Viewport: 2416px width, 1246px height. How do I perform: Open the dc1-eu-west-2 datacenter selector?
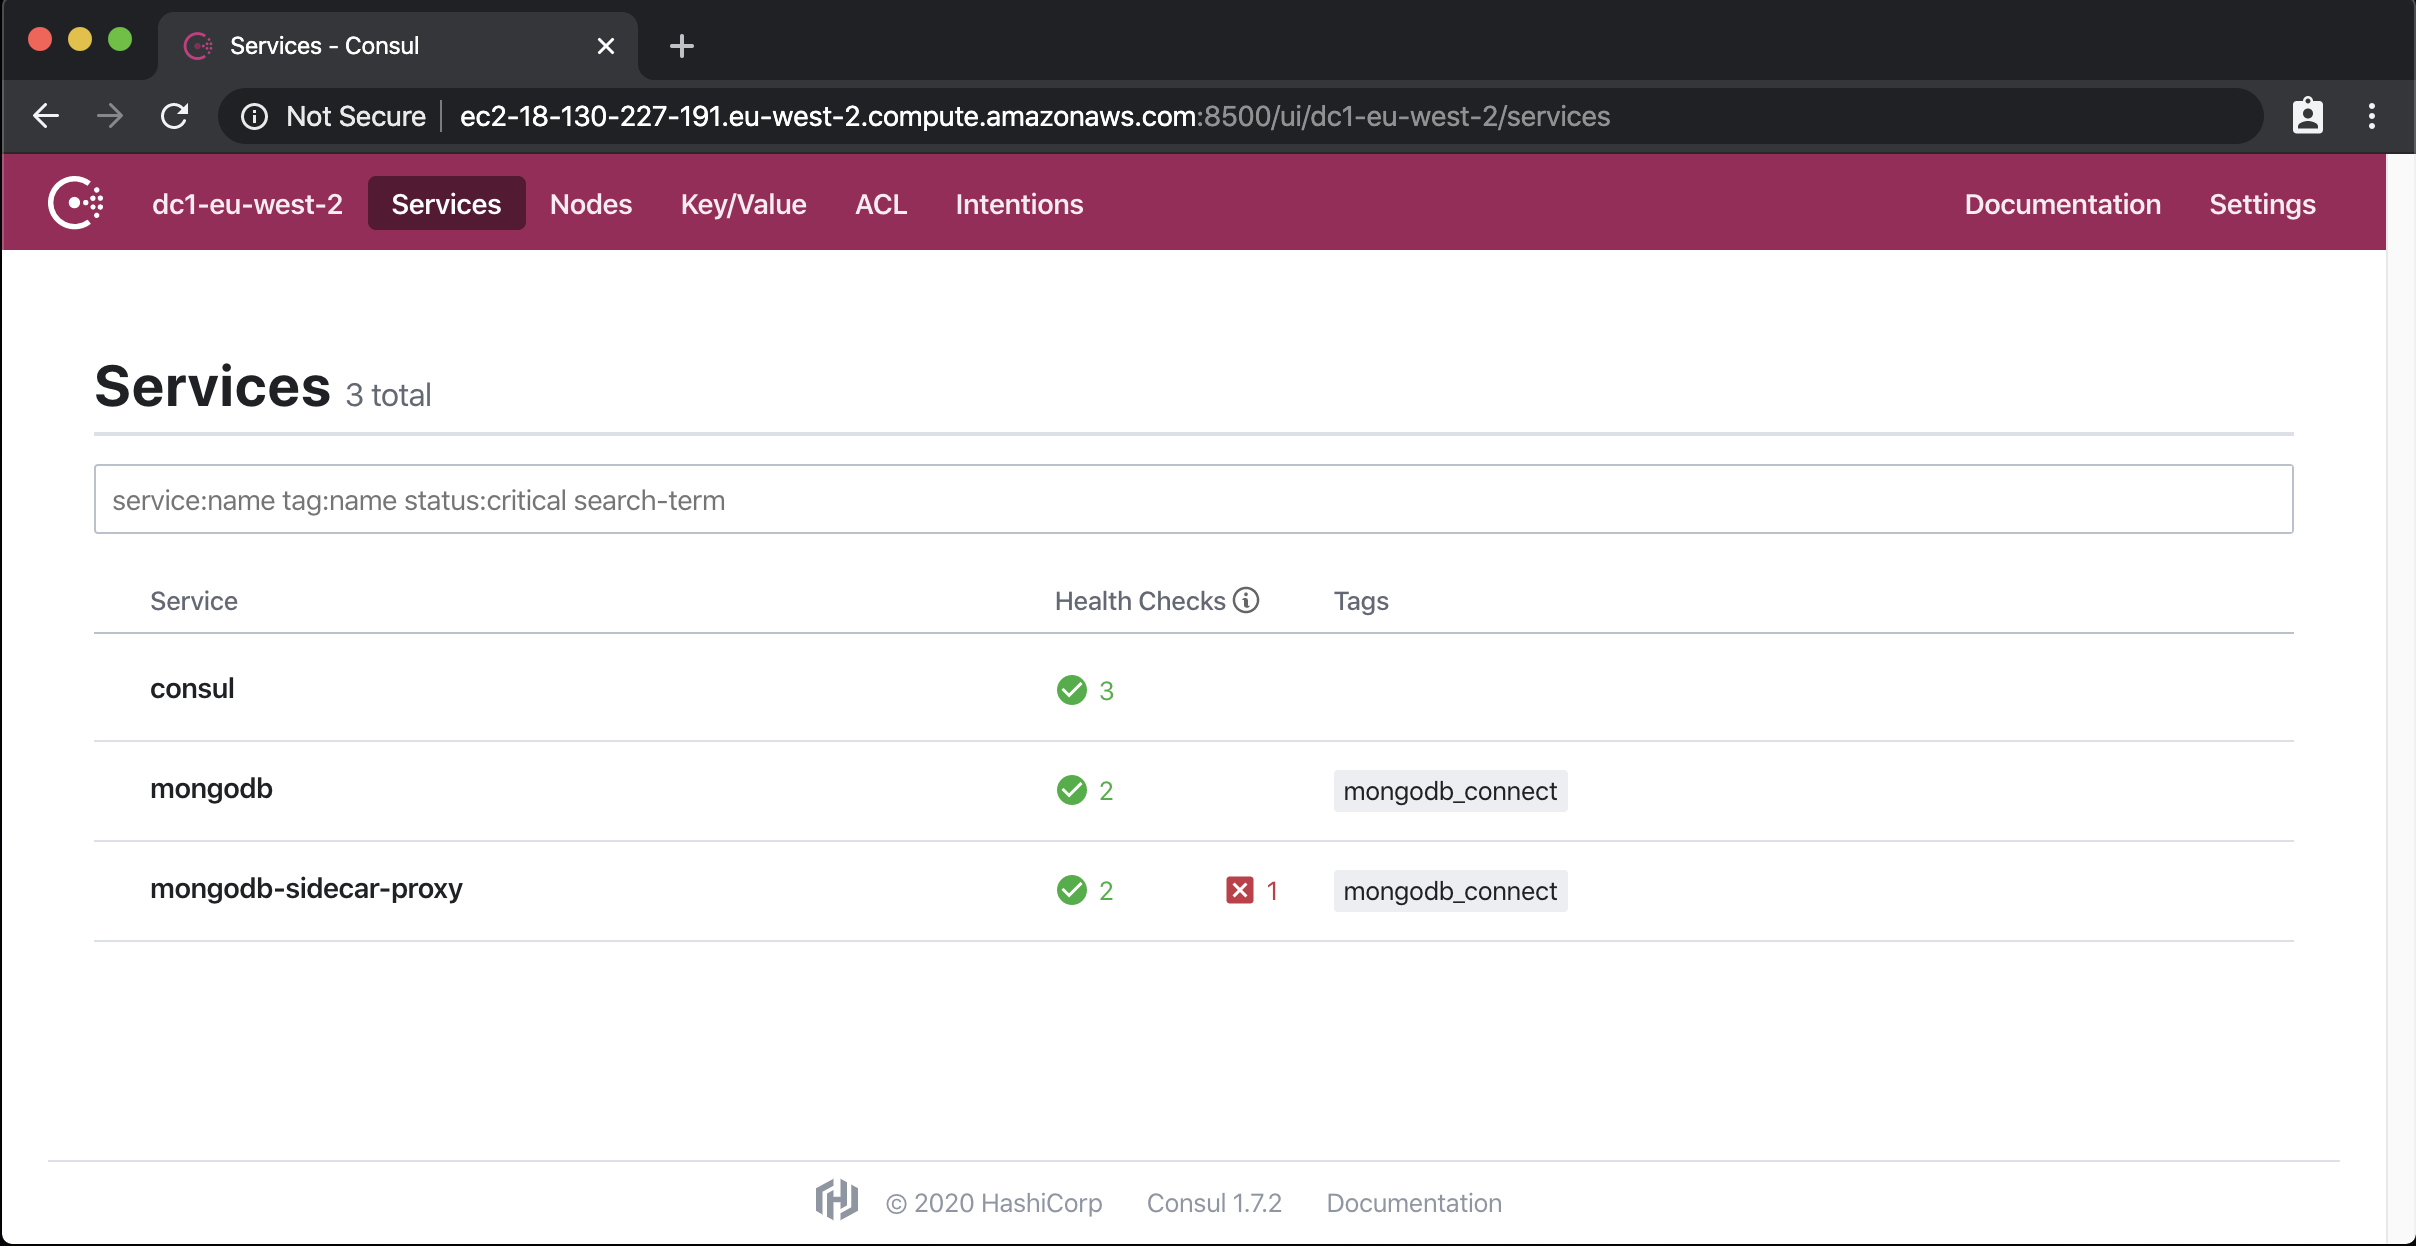247,204
